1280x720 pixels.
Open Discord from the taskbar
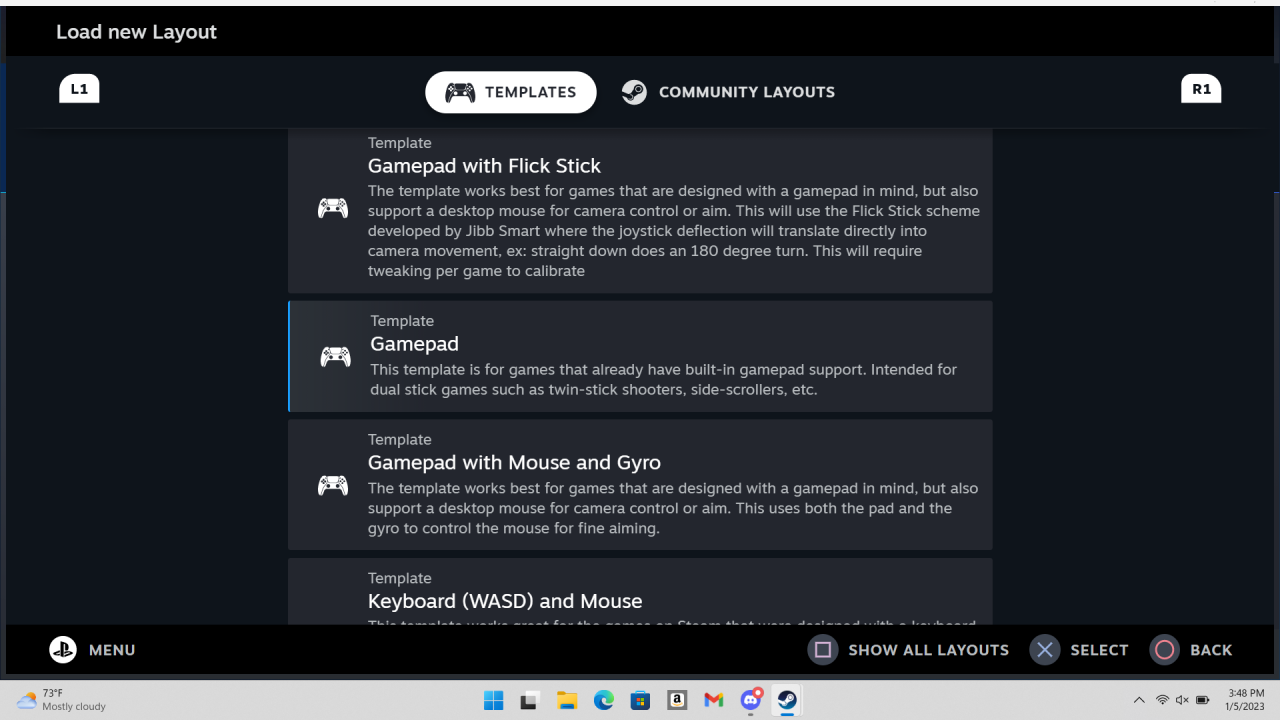(751, 700)
